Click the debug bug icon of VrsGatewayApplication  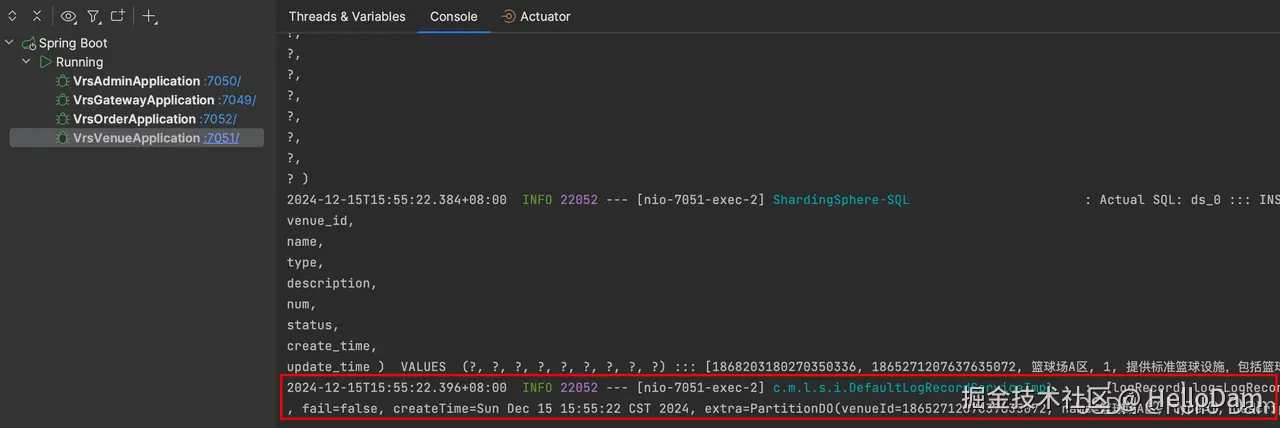[62, 100]
